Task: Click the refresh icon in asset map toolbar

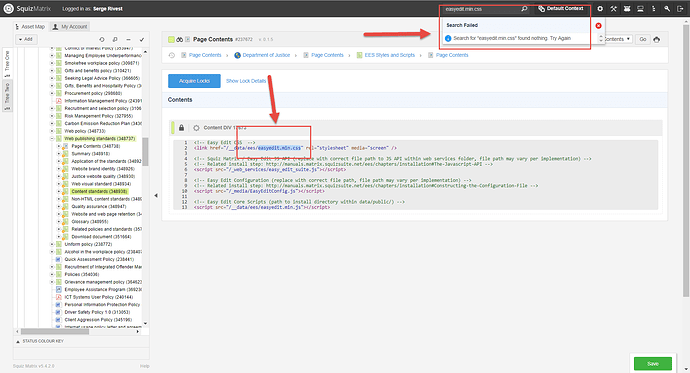Action: coord(102,40)
